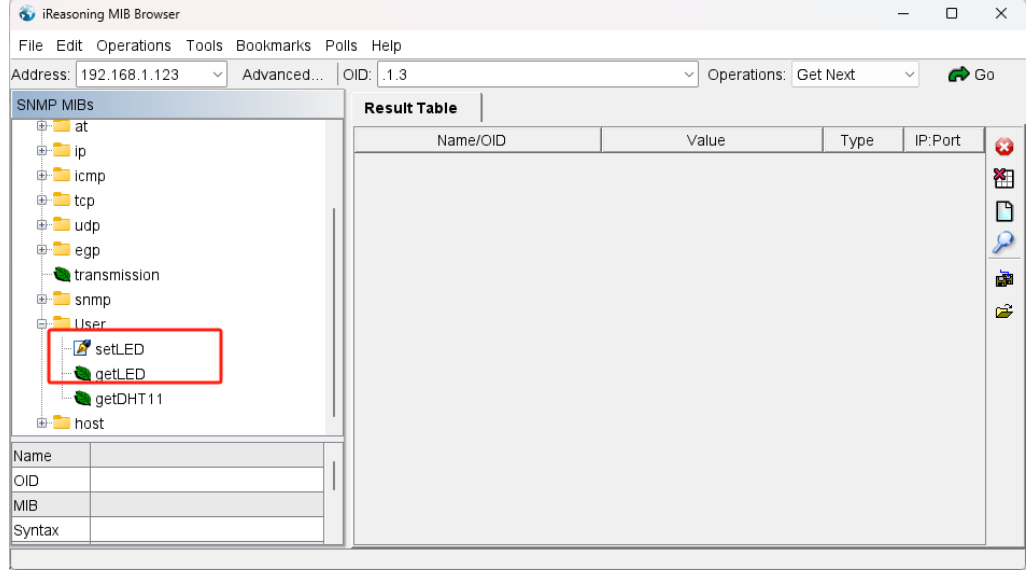This screenshot has height=573, width=1030.
Task: Click the open folder icon
Action: [1003, 313]
